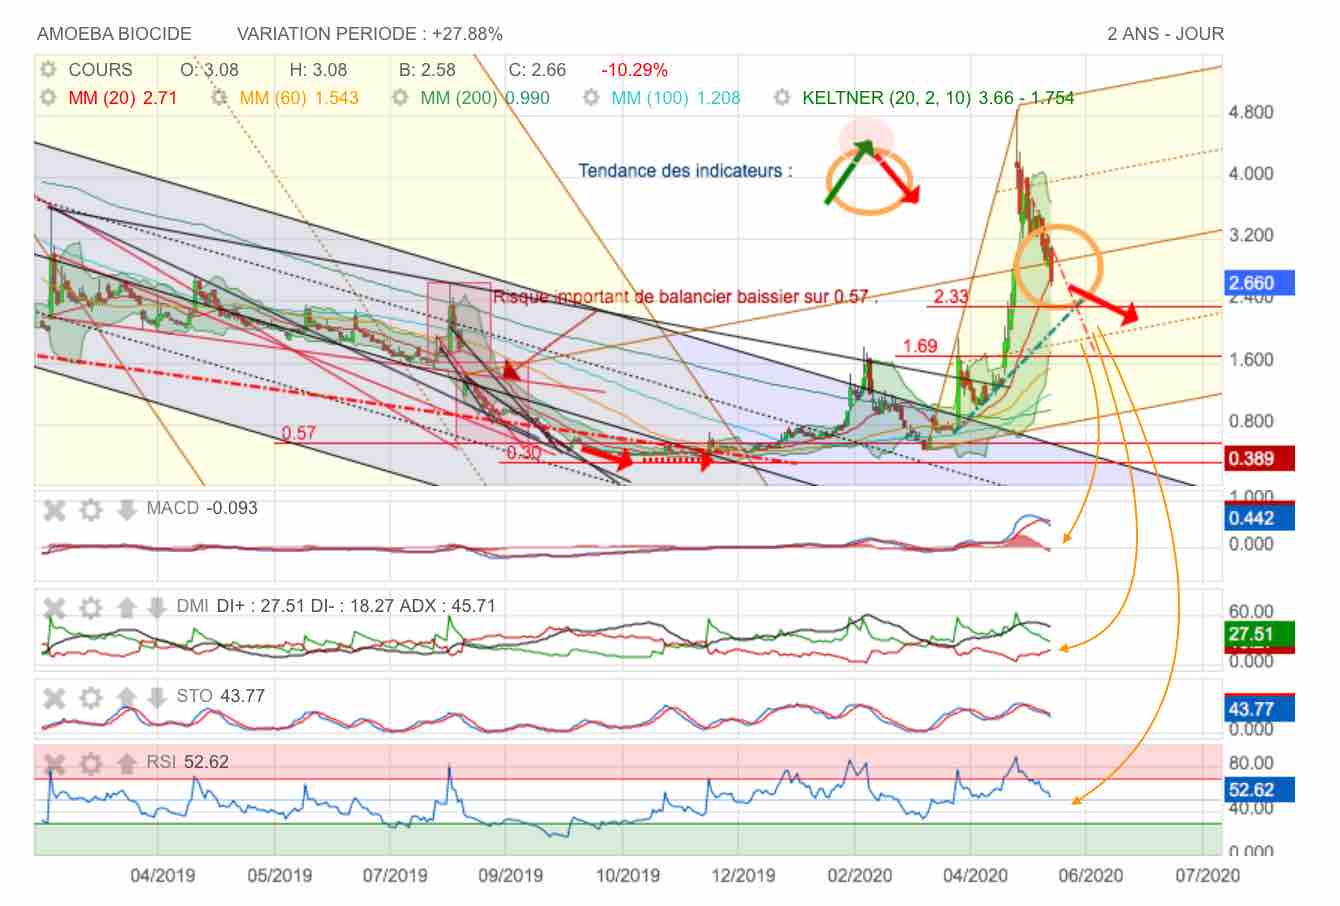Move STO panel down

click(157, 696)
